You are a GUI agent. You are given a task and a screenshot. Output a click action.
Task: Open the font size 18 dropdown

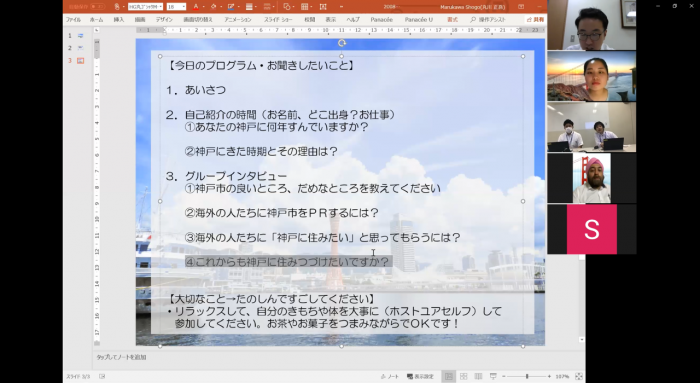pyautogui.click(x=176, y=7)
